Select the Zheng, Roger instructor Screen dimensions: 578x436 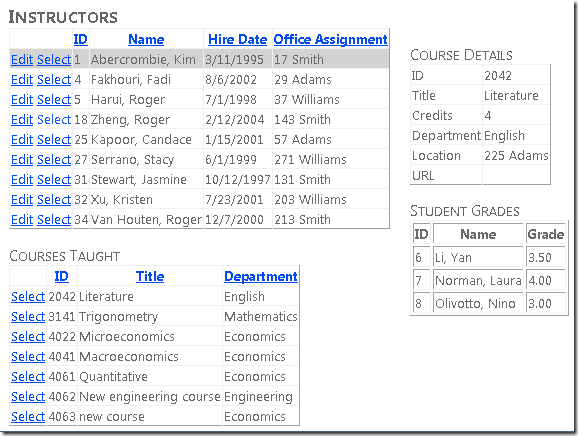click(x=54, y=119)
